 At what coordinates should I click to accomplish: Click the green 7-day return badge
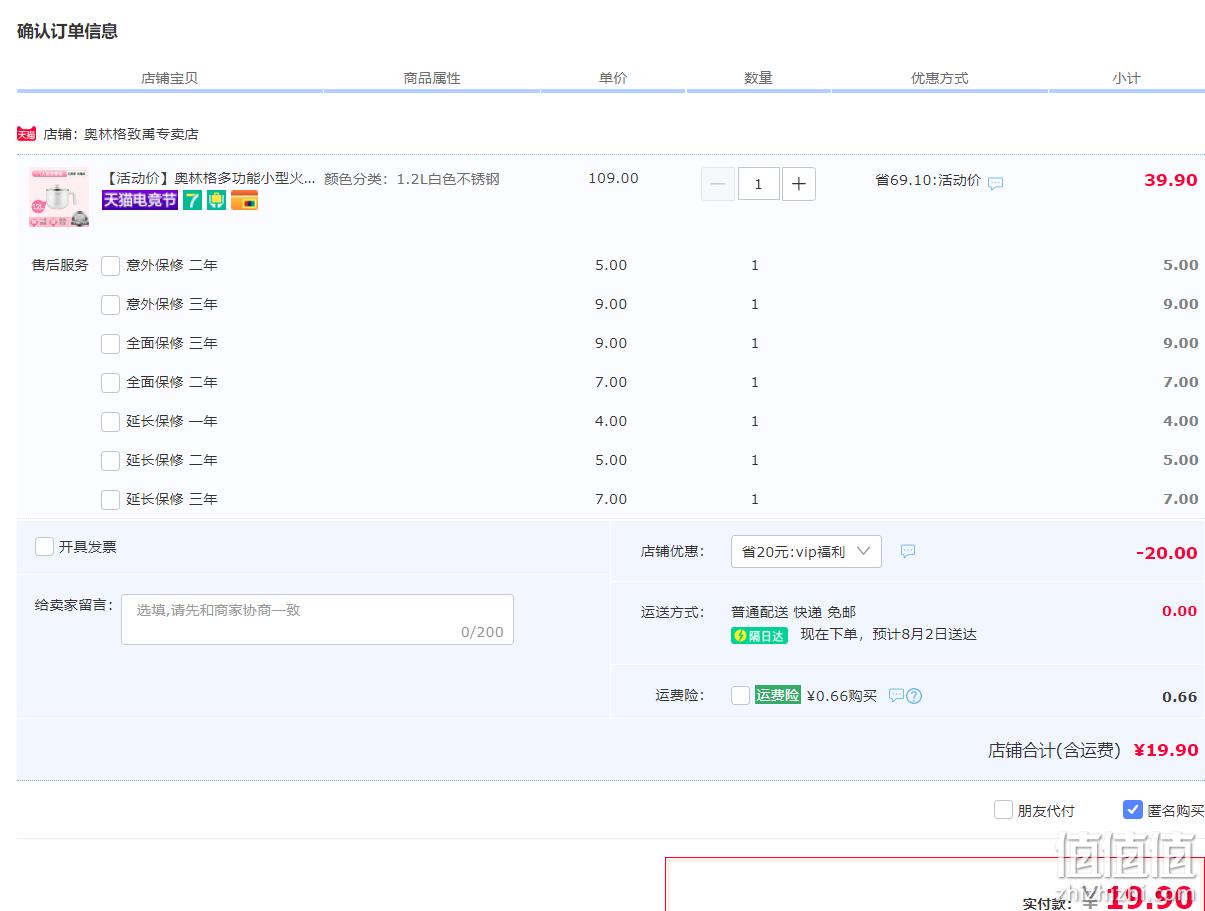193,200
